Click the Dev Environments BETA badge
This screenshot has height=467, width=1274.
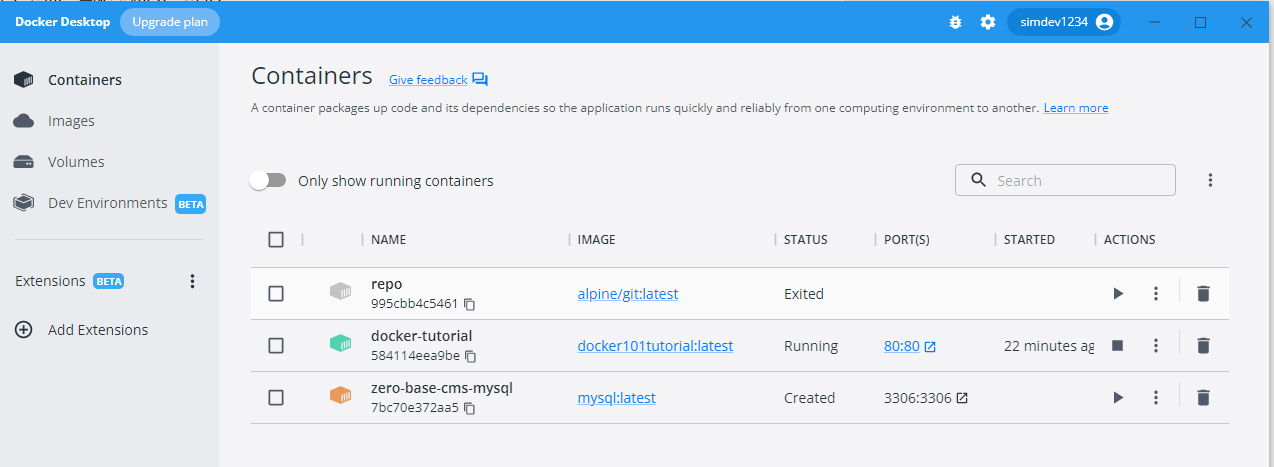click(191, 204)
